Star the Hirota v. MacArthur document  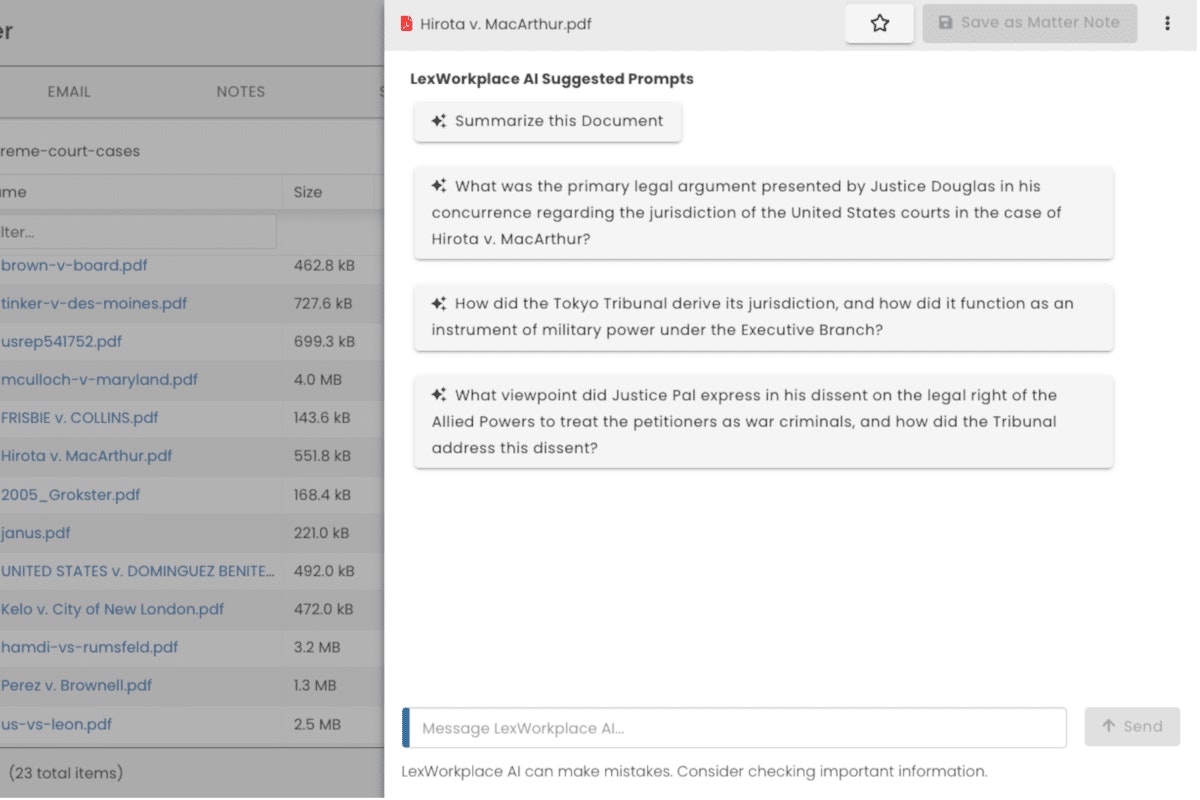point(879,23)
